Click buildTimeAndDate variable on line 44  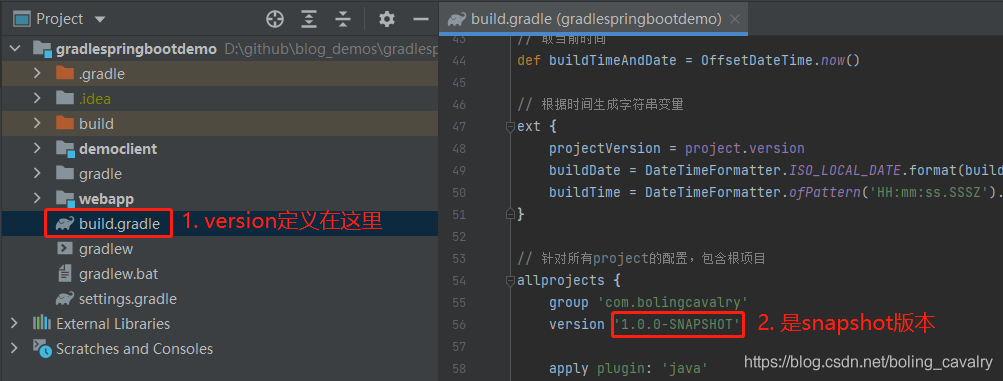pos(613,61)
